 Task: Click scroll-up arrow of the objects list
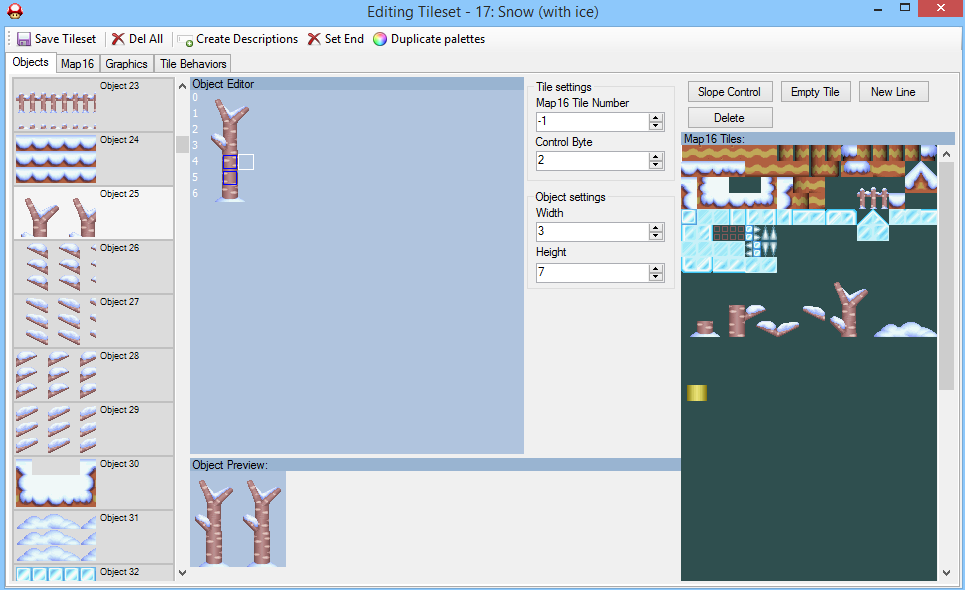tap(182, 86)
